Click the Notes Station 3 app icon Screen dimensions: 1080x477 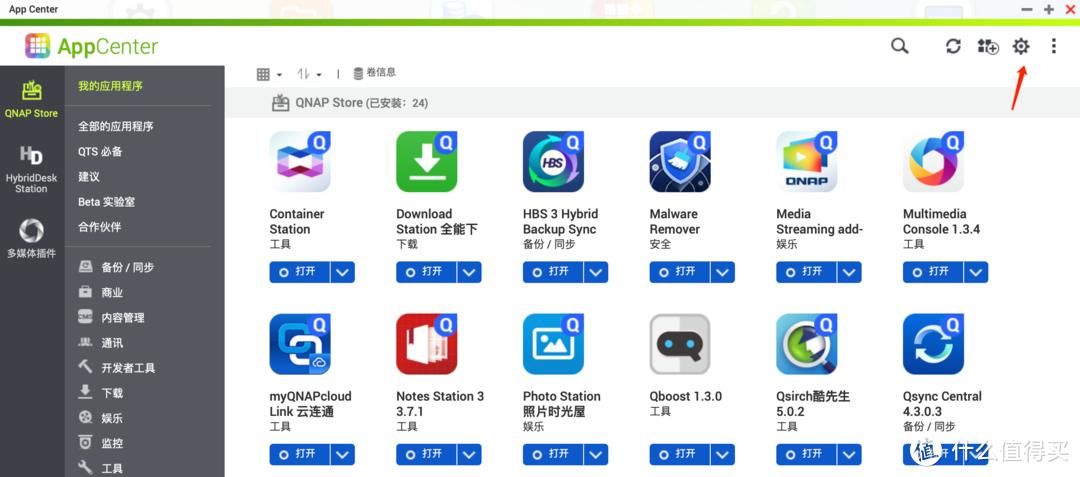pos(426,344)
